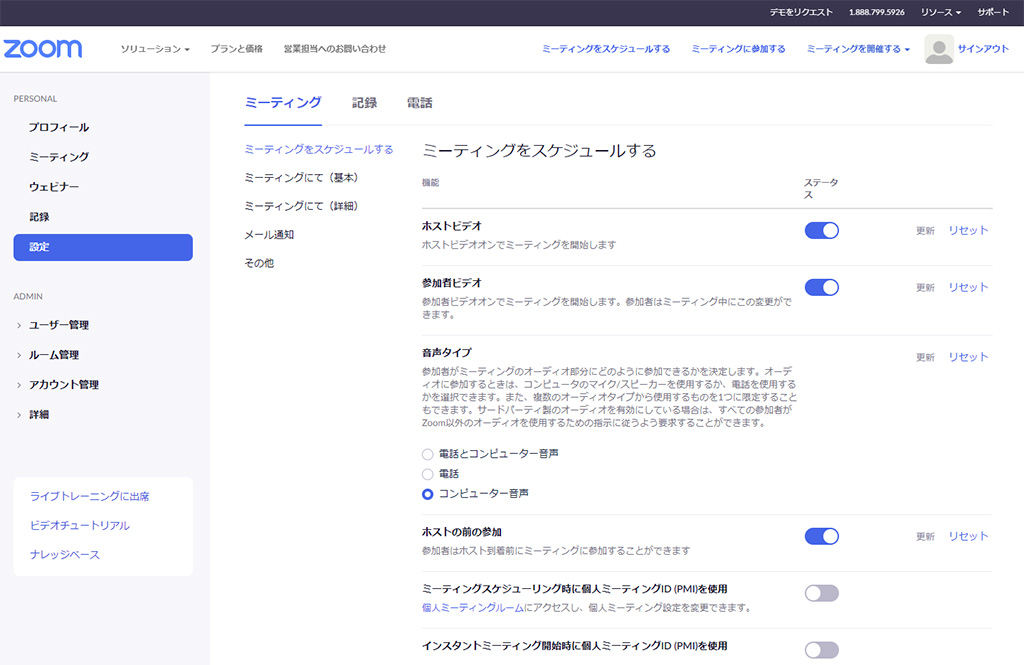Open the ソリューション dropdown menu
1024x665 pixels.
(x=155, y=49)
